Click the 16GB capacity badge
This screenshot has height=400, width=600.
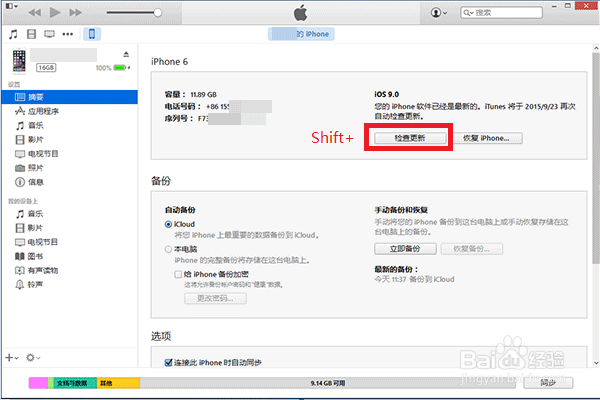pyautogui.click(x=46, y=68)
